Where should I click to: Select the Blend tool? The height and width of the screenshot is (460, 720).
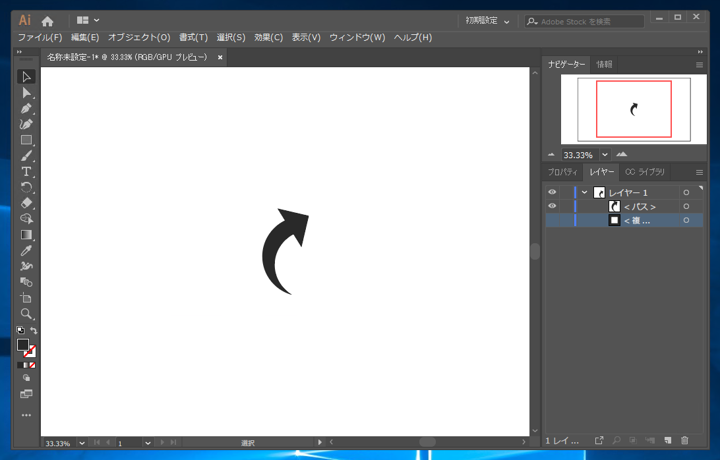coord(26,282)
